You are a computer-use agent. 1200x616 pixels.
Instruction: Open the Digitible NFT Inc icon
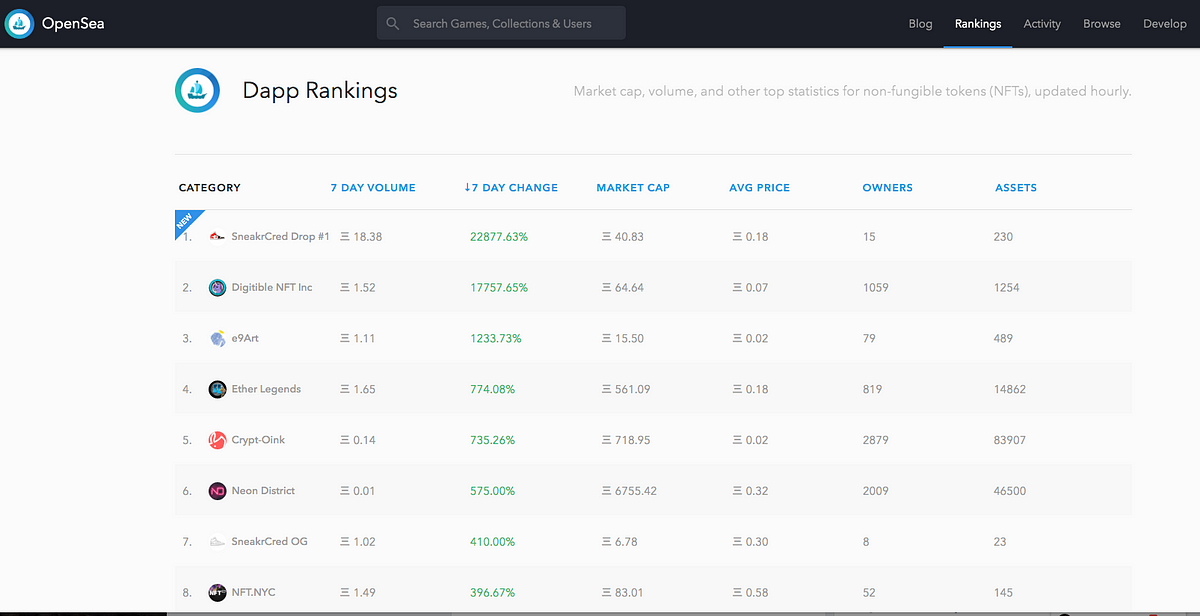point(217,288)
